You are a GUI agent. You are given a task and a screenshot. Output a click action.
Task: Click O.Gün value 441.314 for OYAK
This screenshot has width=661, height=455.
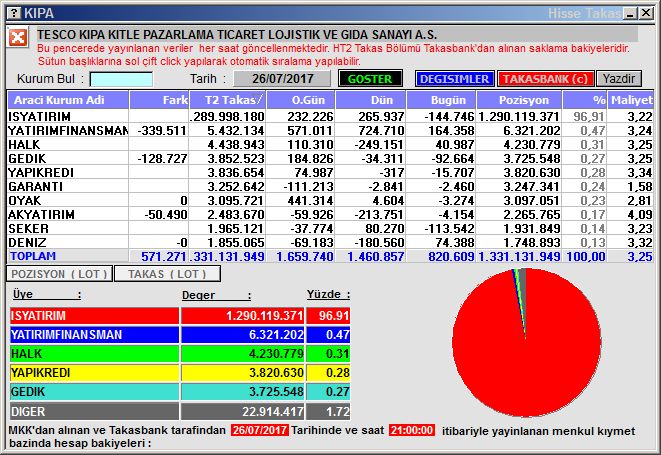[310, 200]
